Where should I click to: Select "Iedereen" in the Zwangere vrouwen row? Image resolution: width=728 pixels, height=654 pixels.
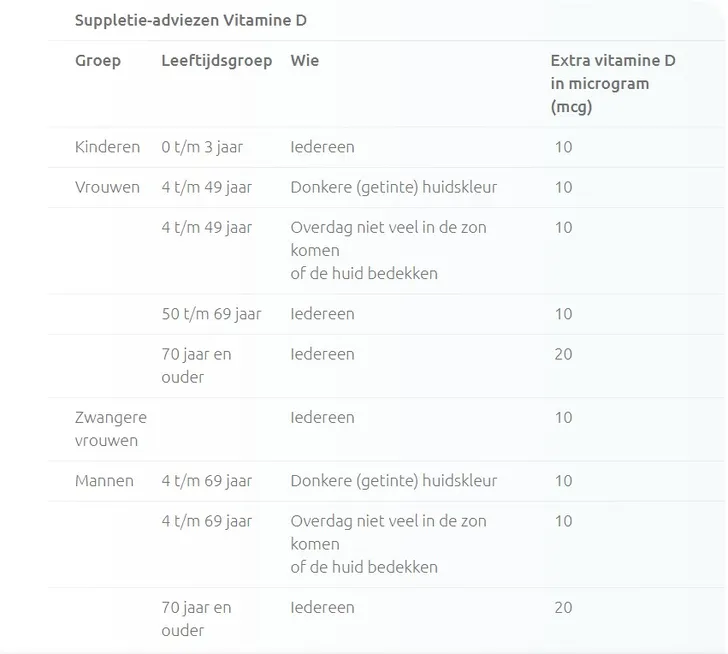tap(322, 418)
